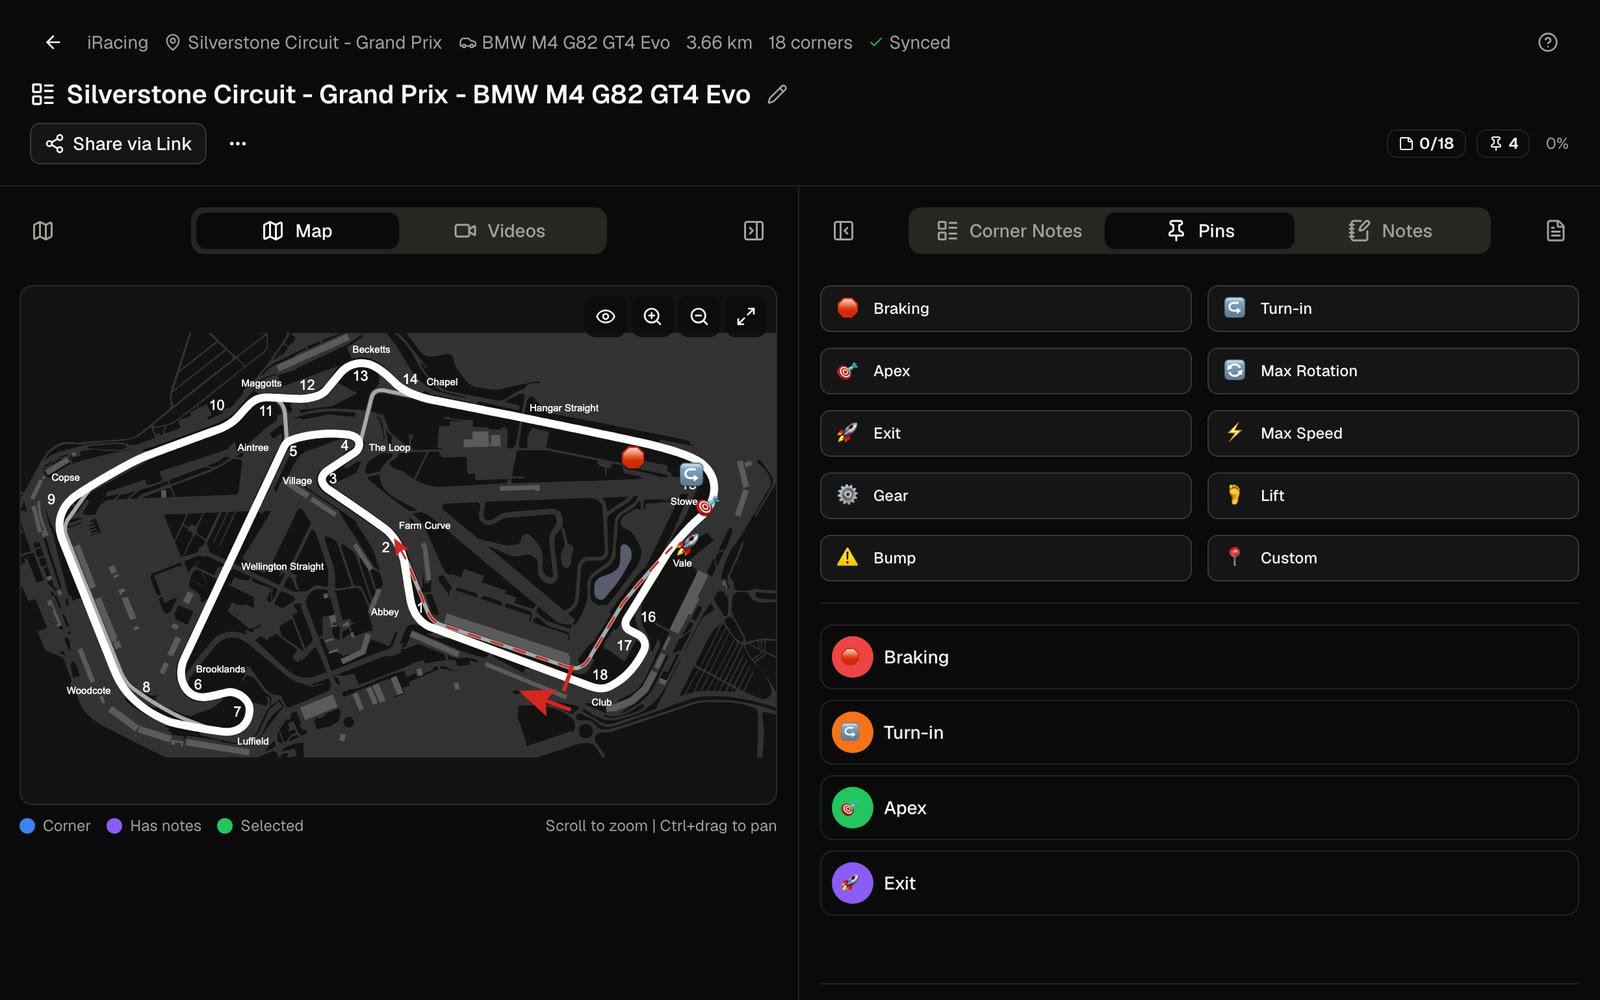Pick the Gear pin button
The image size is (1600, 1000).
point(1005,496)
